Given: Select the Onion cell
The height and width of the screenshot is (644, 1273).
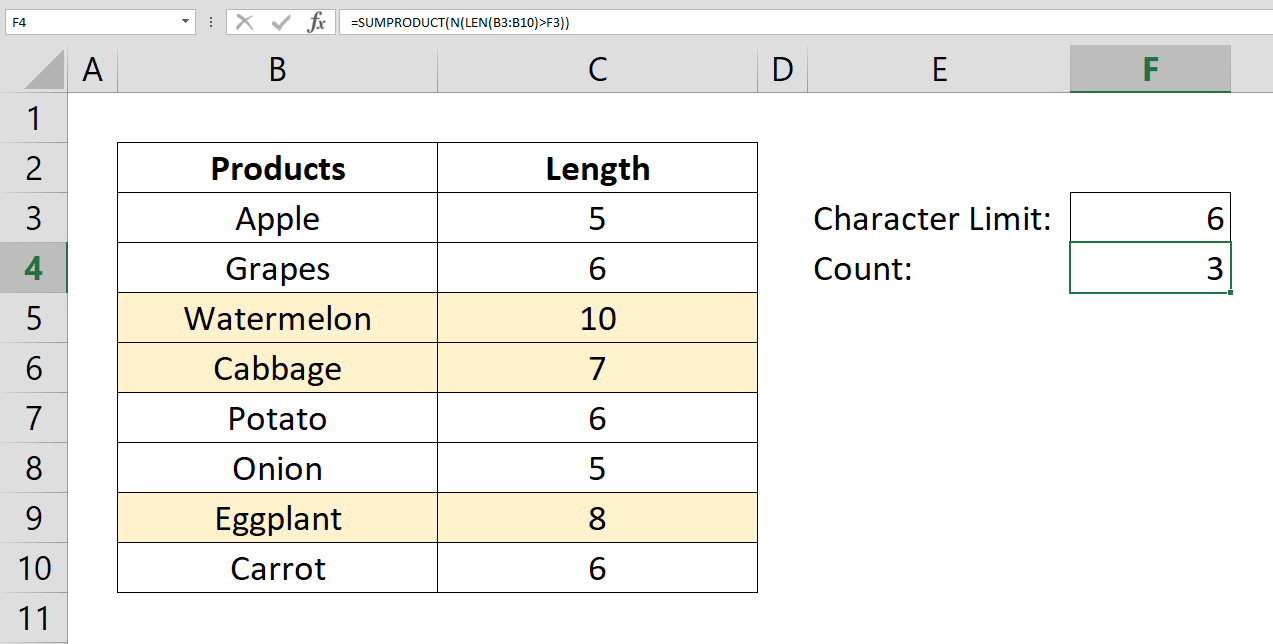Looking at the screenshot, I should click(x=278, y=468).
